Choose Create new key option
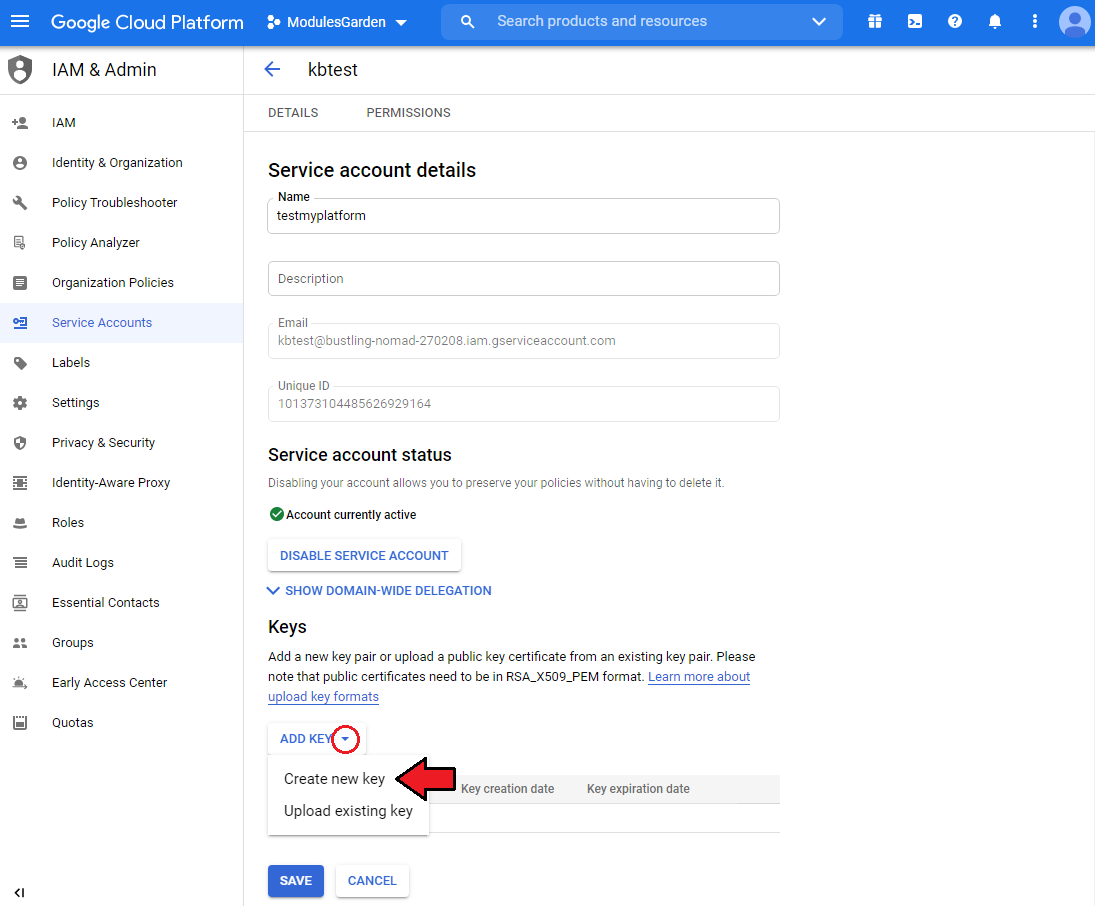The width and height of the screenshot is (1095, 906). 335,779
